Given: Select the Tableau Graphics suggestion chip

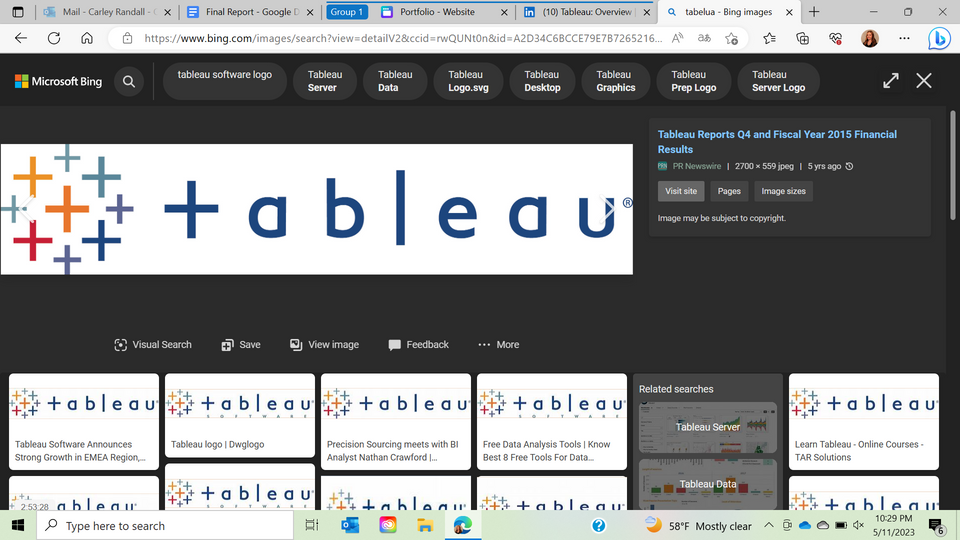Looking at the screenshot, I should [615, 81].
